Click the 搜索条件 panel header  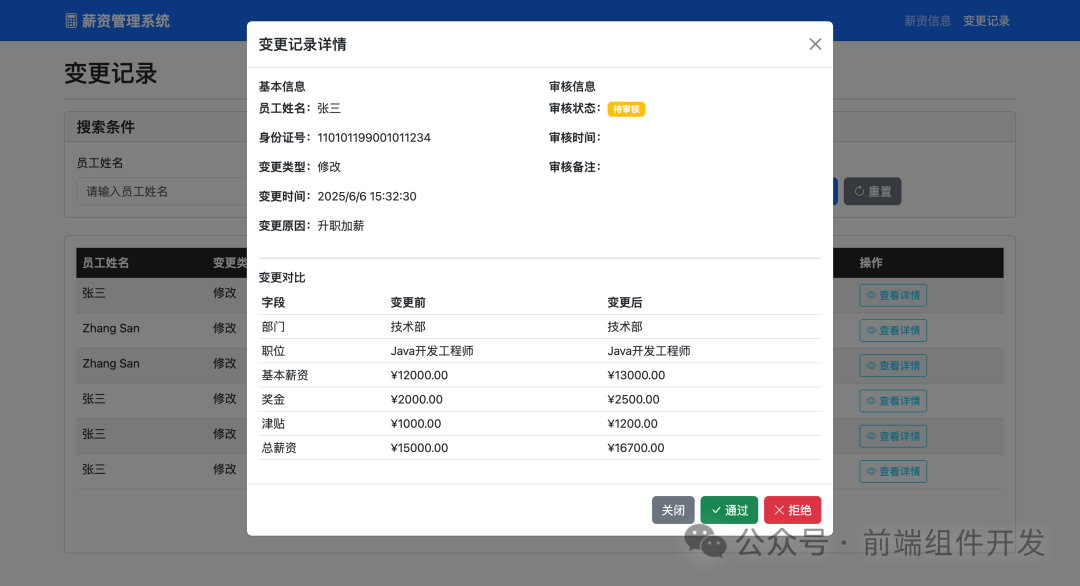click(105, 127)
